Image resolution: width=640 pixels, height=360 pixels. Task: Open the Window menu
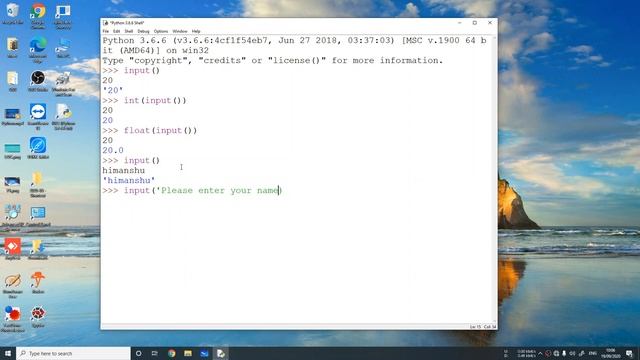click(180, 31)
